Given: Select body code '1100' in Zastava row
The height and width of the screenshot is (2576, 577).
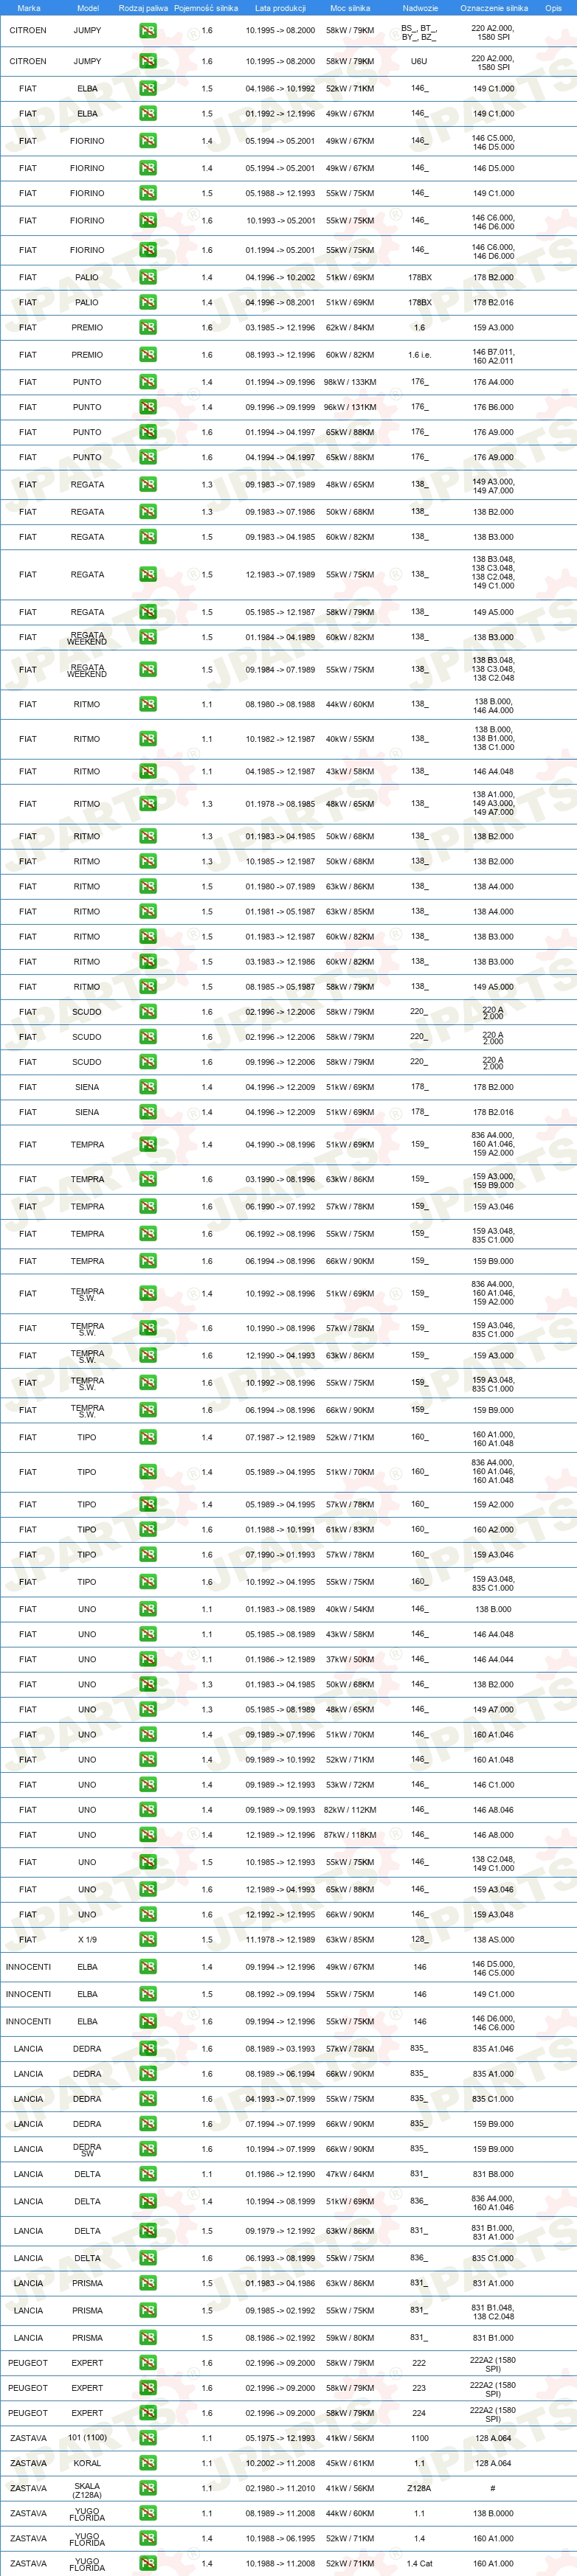Looking at the screenshot, I should point(419,2438).
